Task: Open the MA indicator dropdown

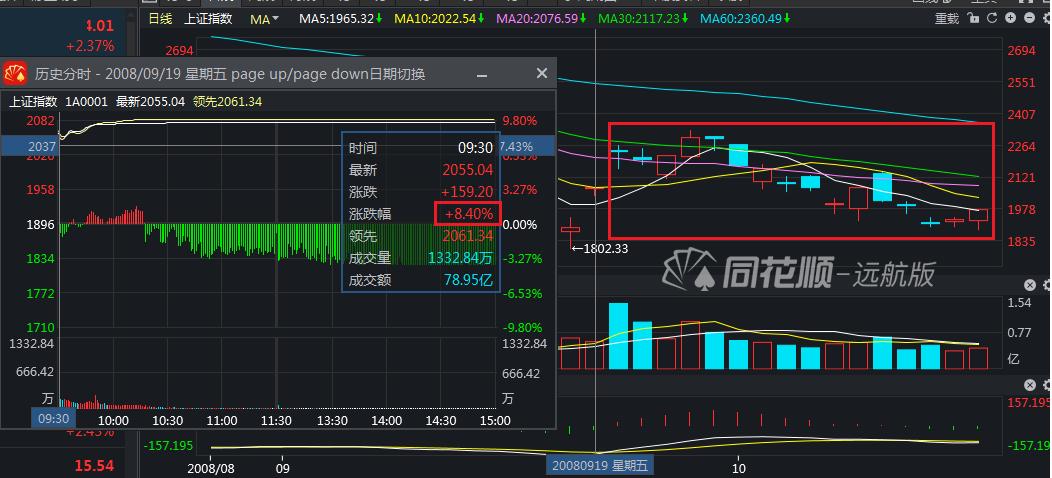Action: [x=264, y=19]
